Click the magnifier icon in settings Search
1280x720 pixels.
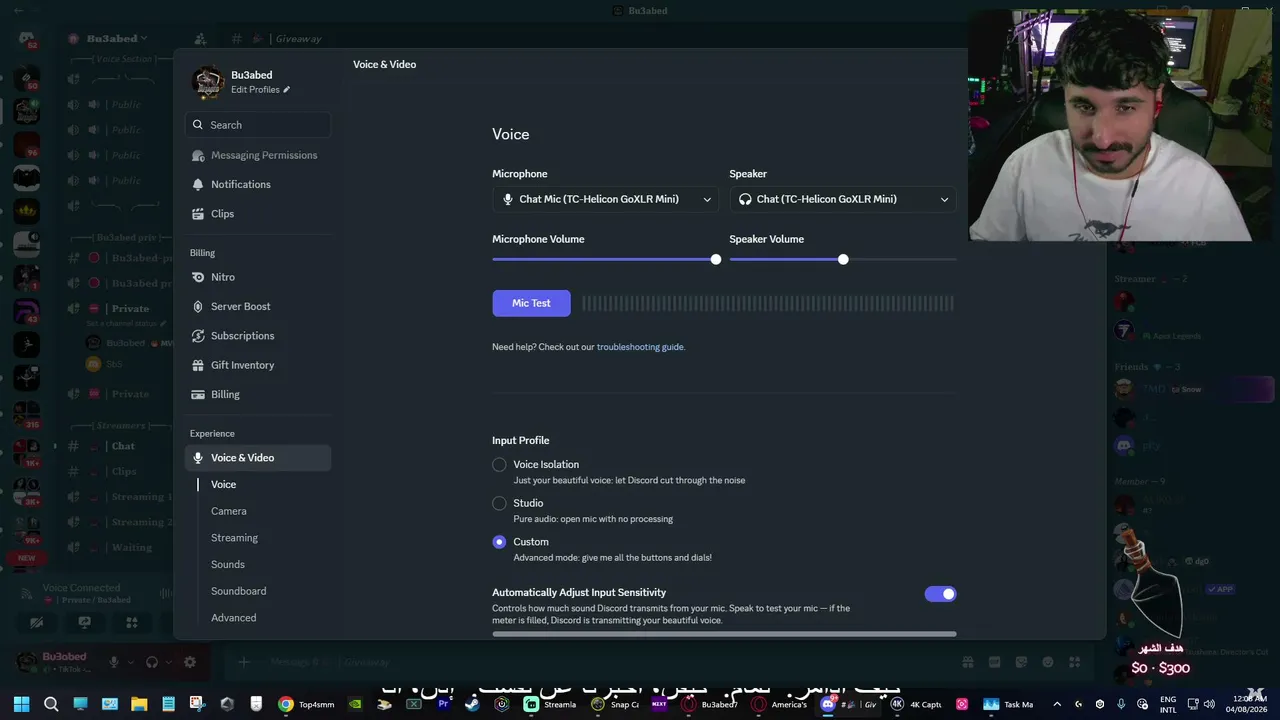(198, 125)
